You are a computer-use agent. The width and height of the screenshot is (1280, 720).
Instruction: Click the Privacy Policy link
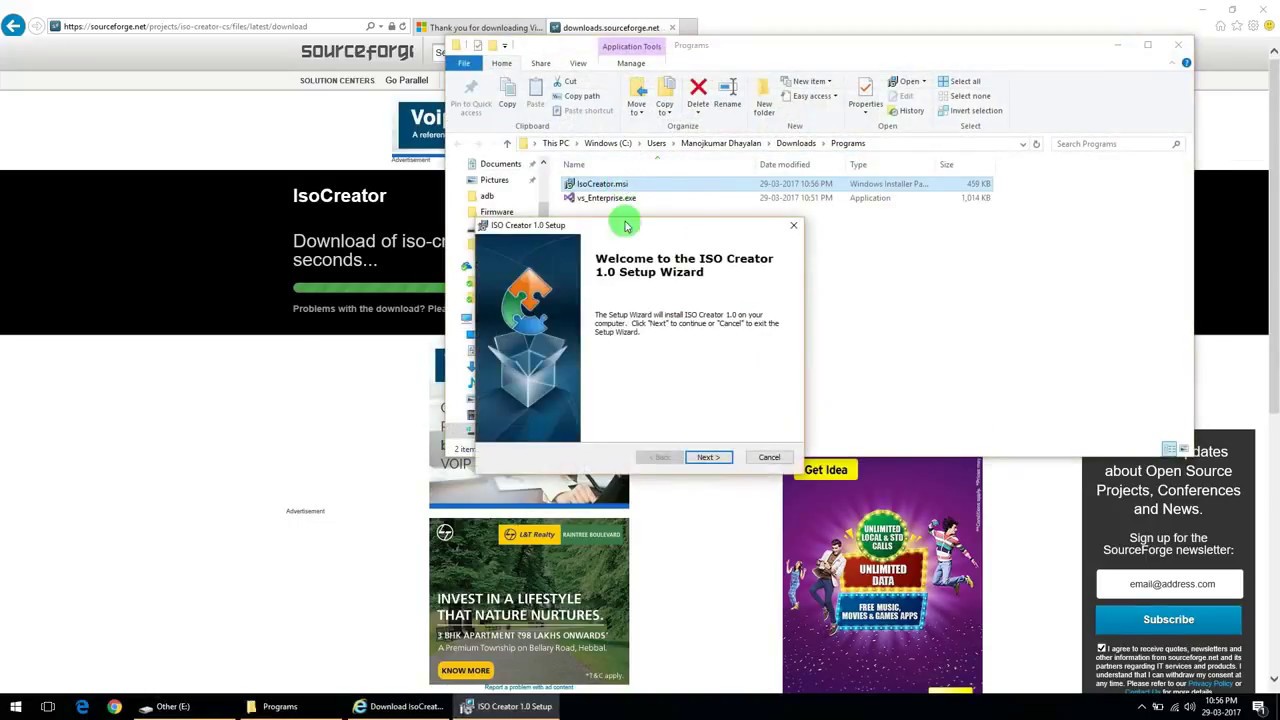[1210, 683]
